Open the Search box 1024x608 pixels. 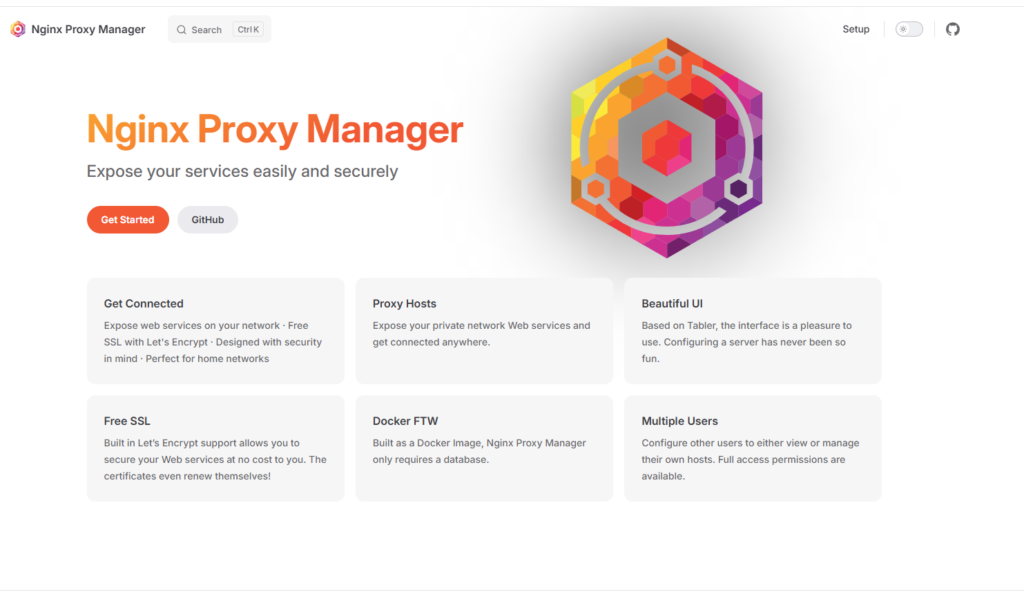[x=219, y=29]
